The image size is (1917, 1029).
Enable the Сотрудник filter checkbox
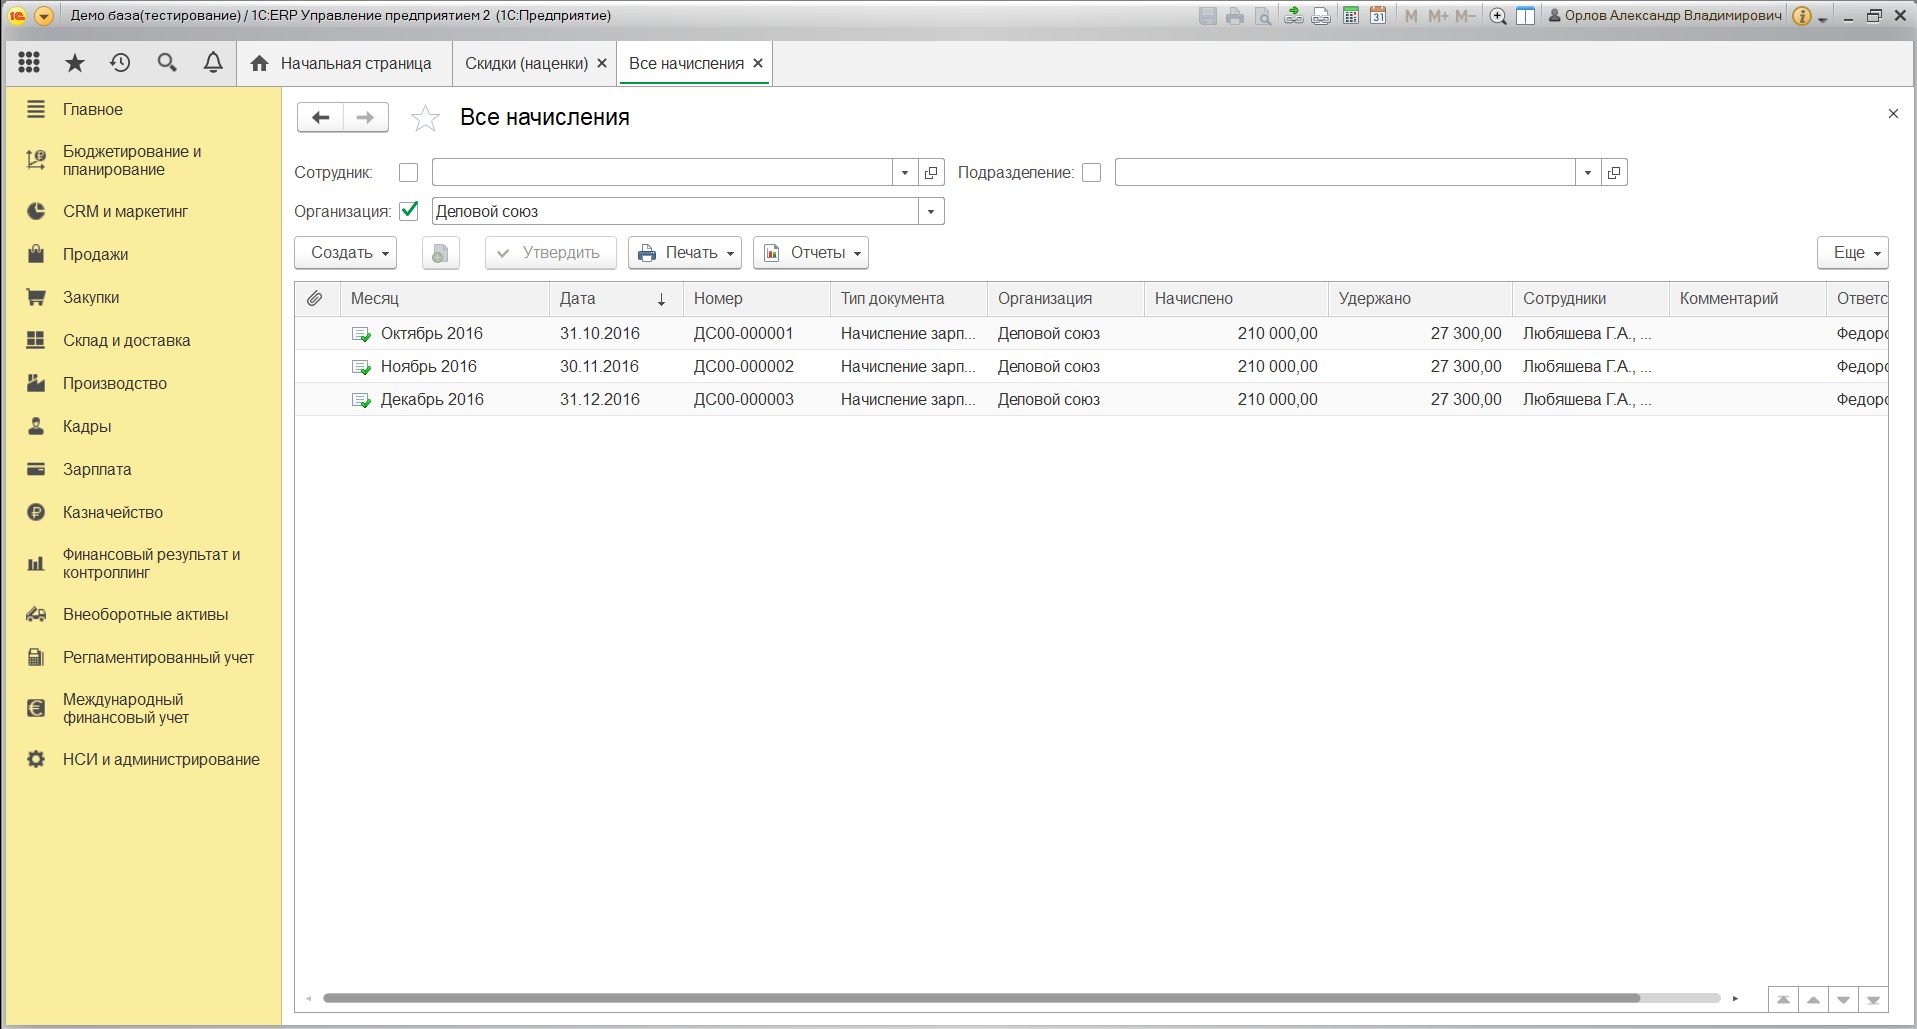(x=408, y=173)
